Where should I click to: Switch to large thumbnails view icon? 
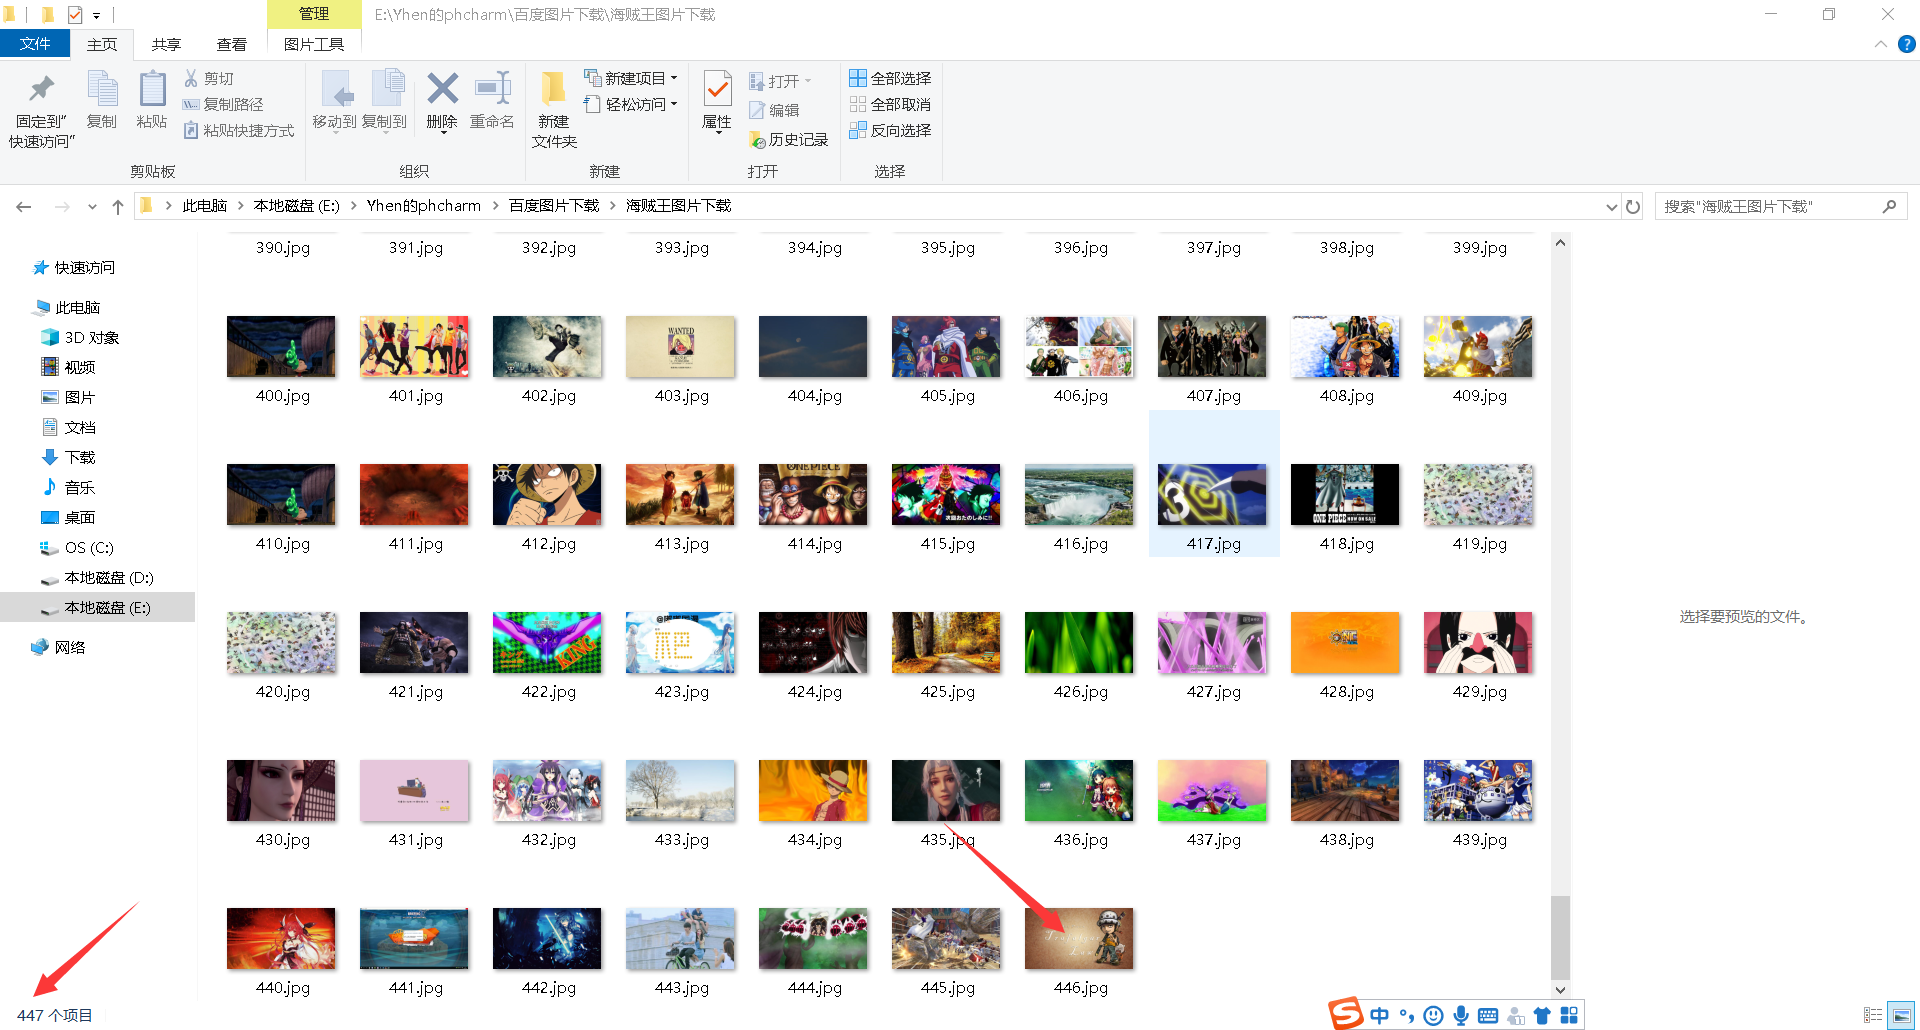click(x=1901, y=1015)
